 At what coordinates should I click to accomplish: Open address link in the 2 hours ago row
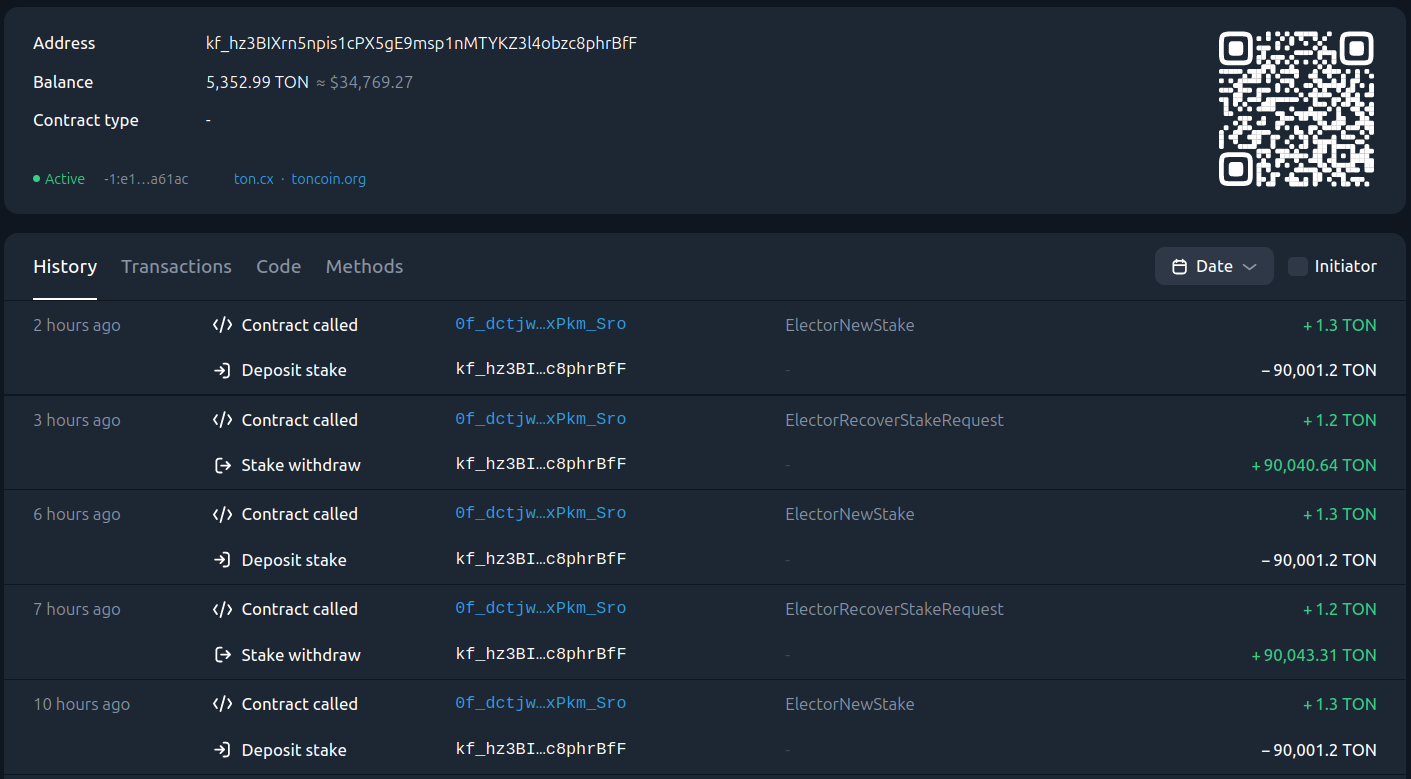click(540, 324)
